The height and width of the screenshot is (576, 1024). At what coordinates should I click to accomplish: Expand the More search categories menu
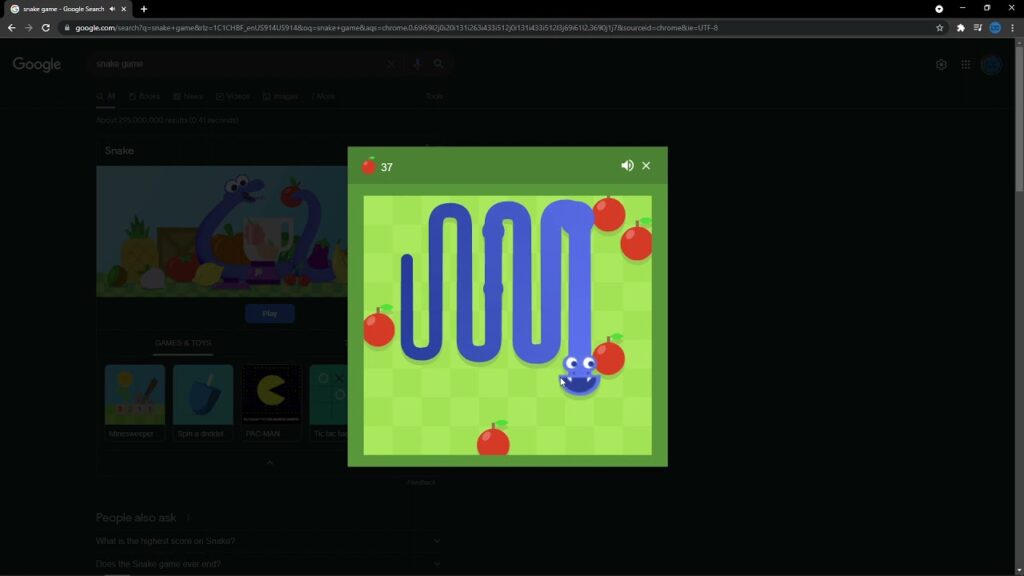[x=323, y=96]
